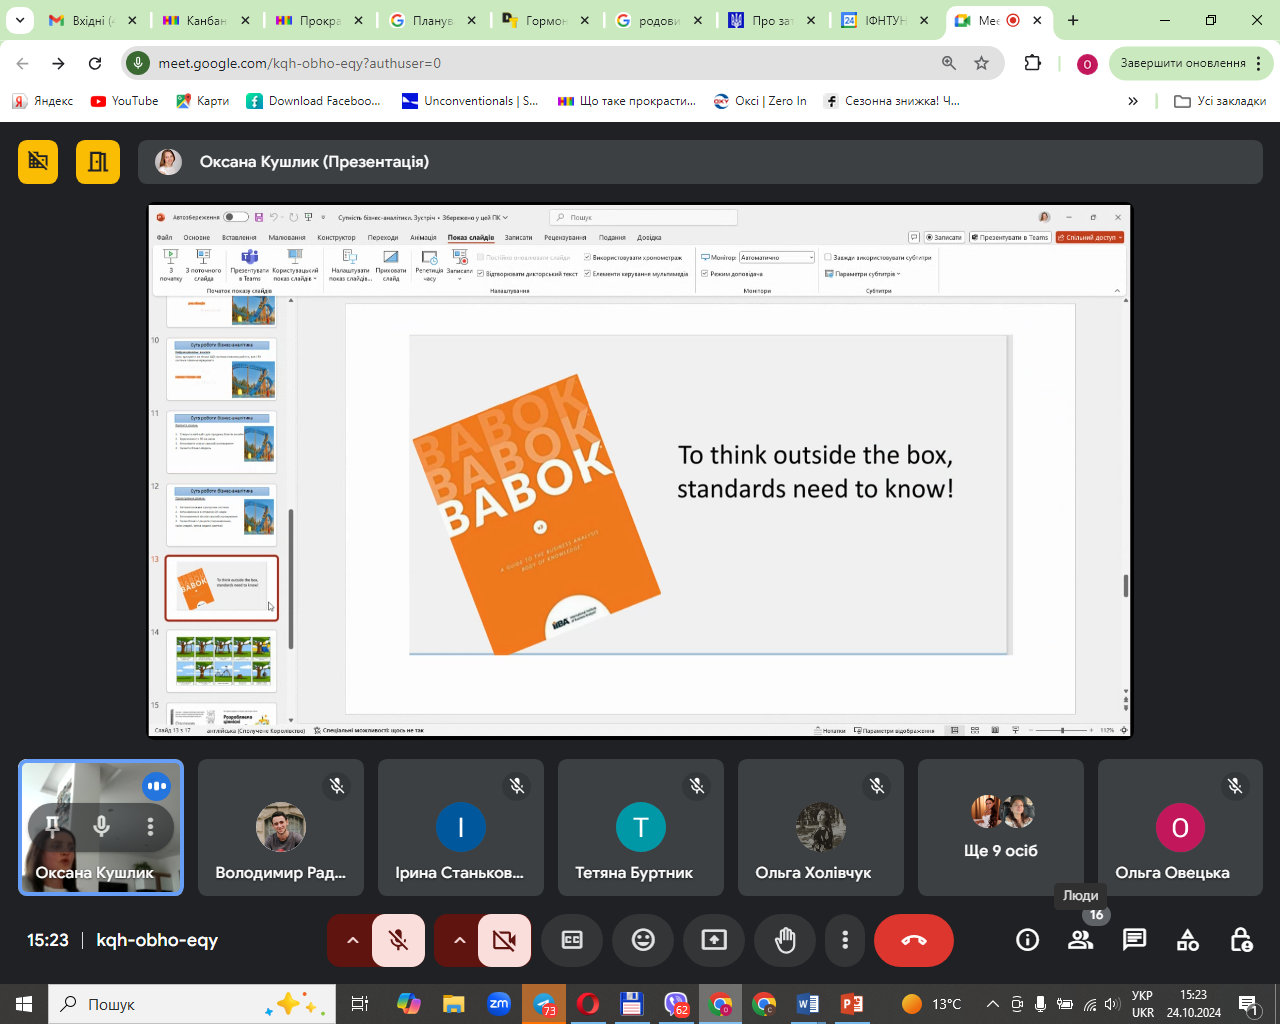The height and width of the screenshot is (1024, 1280).
Task: Open the Карти bookmark
Action: click(203, 101)
